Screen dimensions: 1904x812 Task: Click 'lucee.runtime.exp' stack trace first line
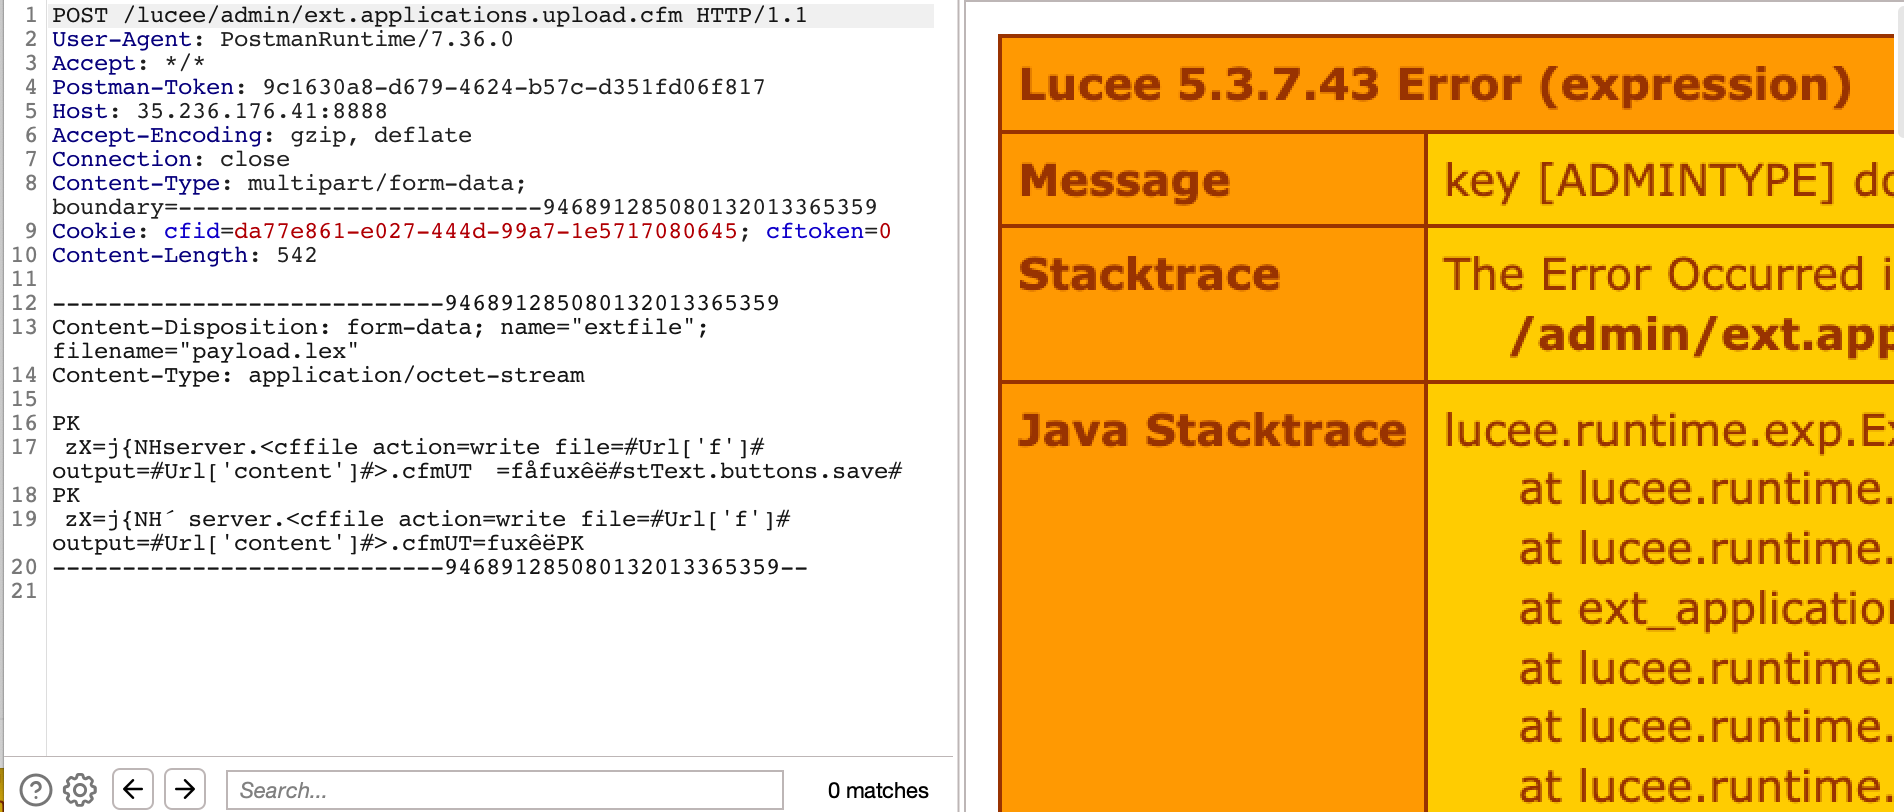pyautogui.click(x=1669, y=430)
